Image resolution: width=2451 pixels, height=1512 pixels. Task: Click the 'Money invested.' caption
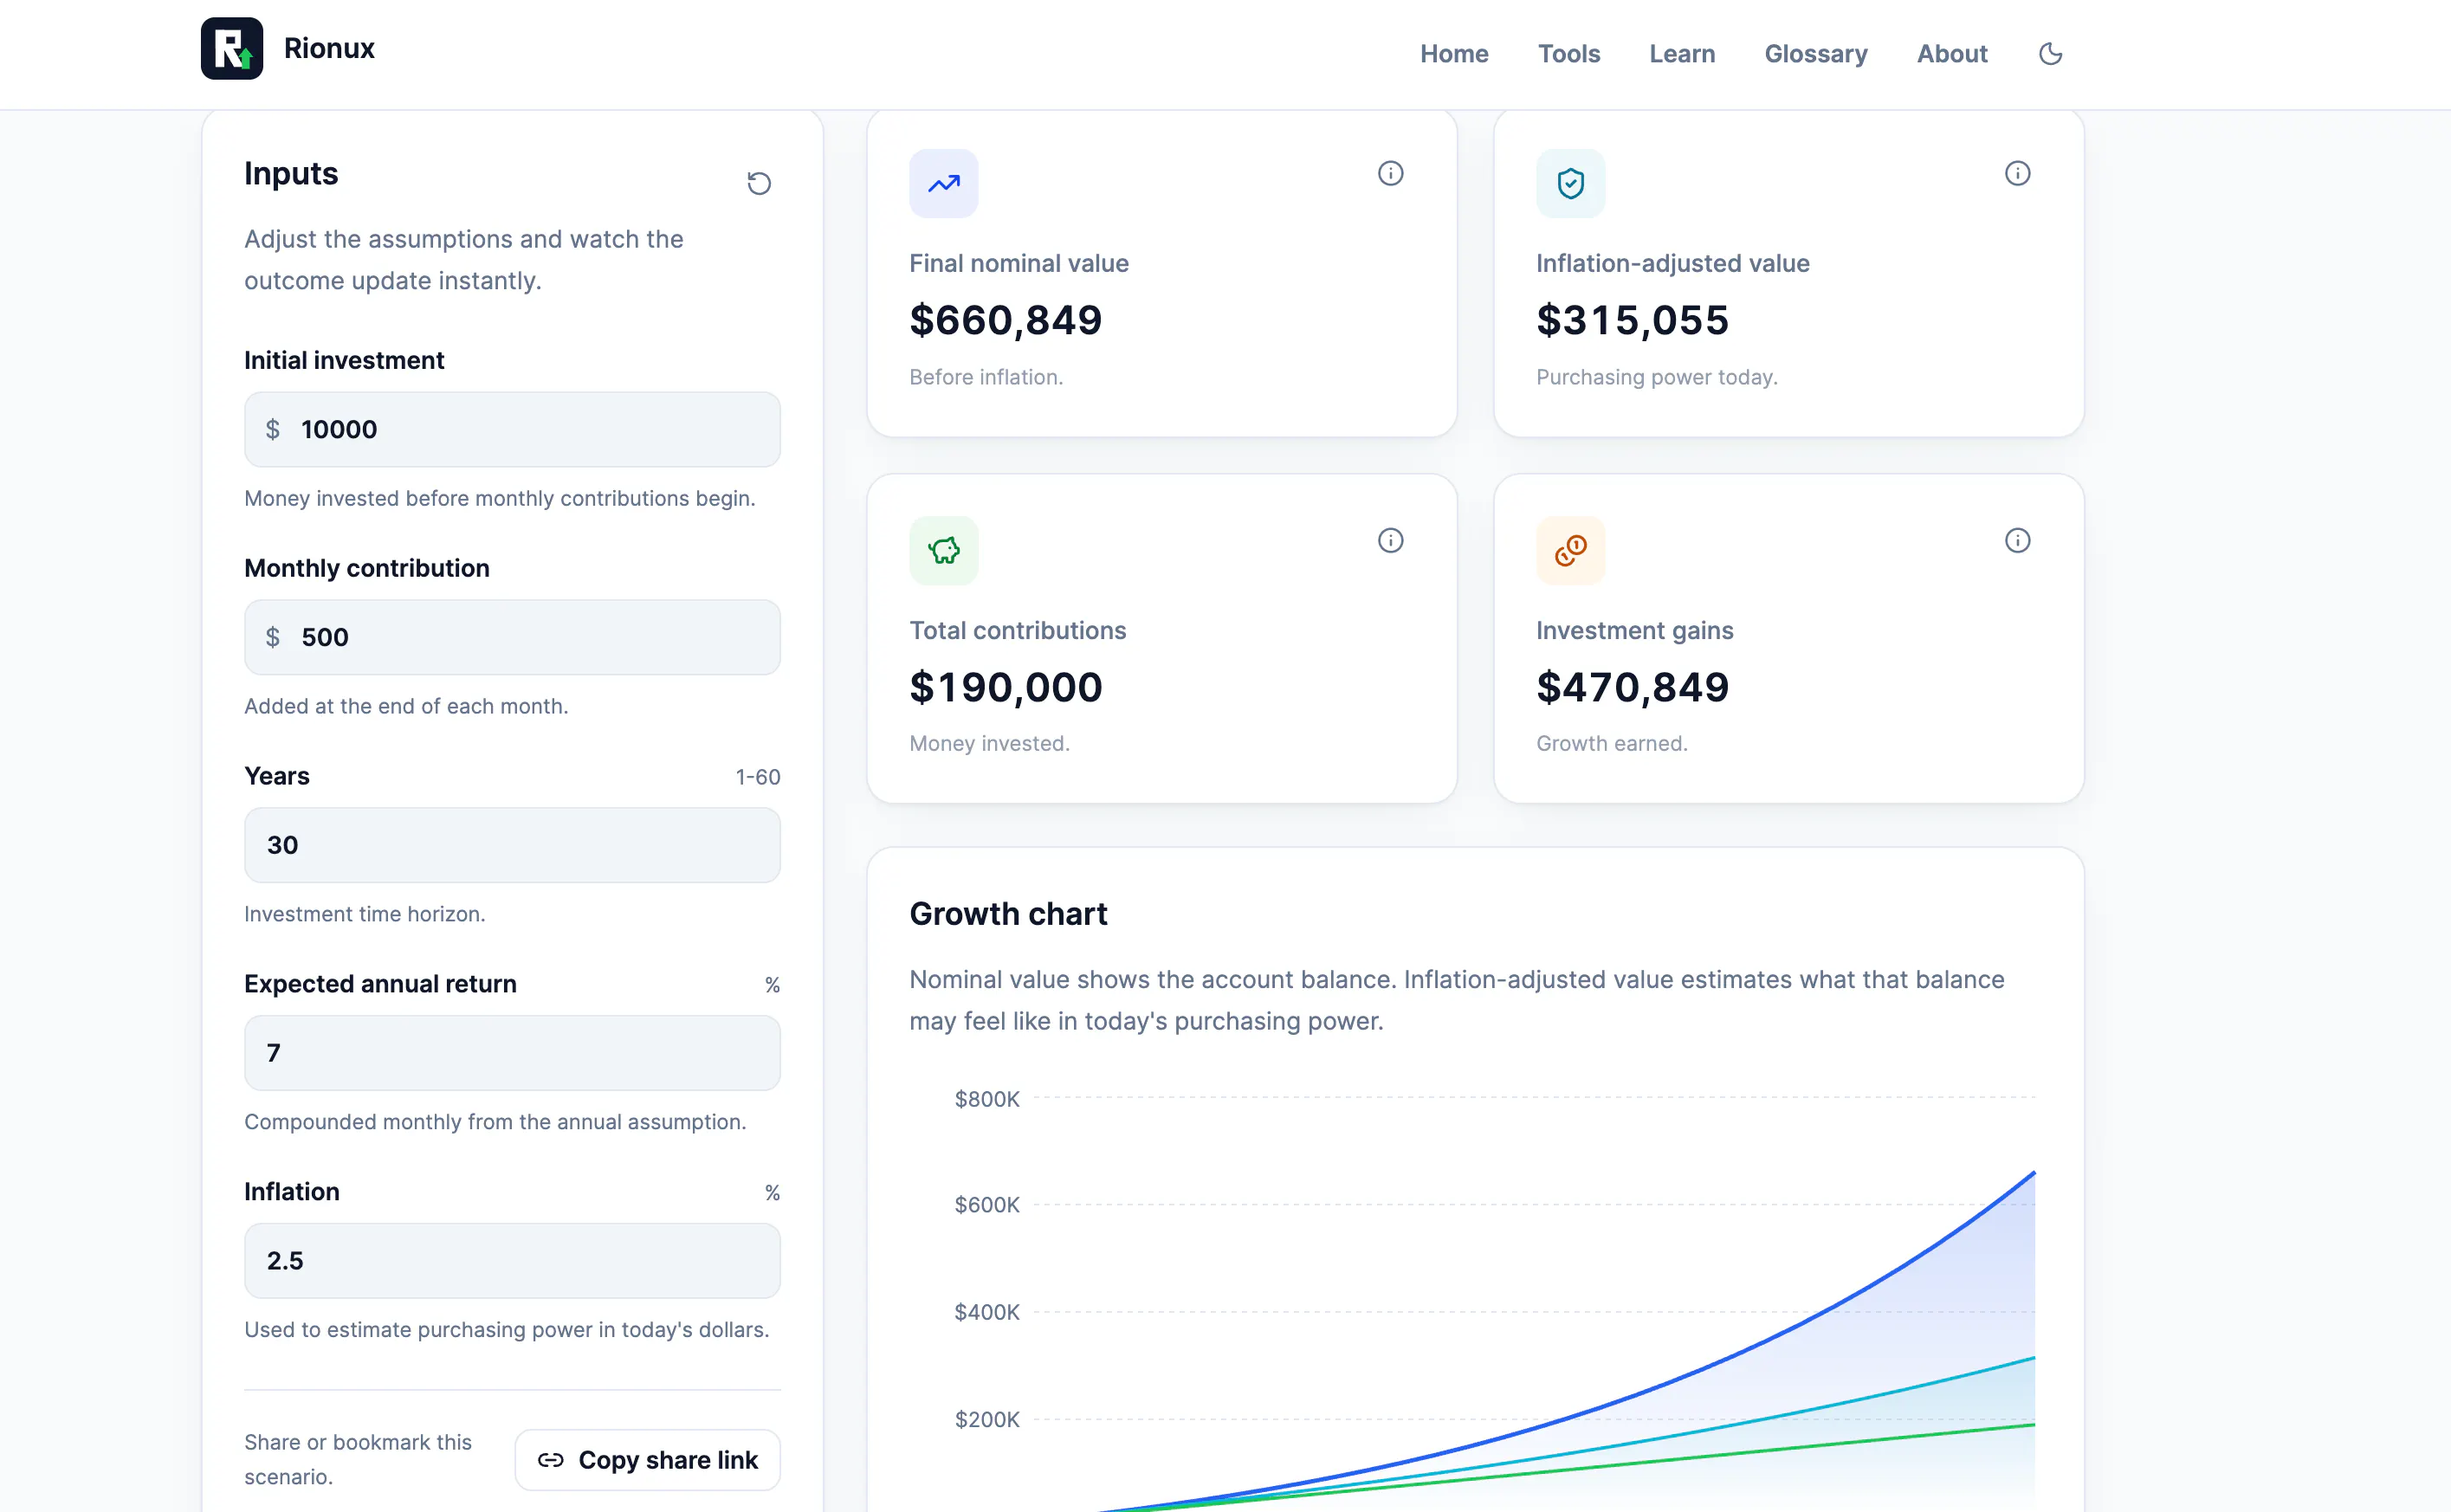click(989, 743)
